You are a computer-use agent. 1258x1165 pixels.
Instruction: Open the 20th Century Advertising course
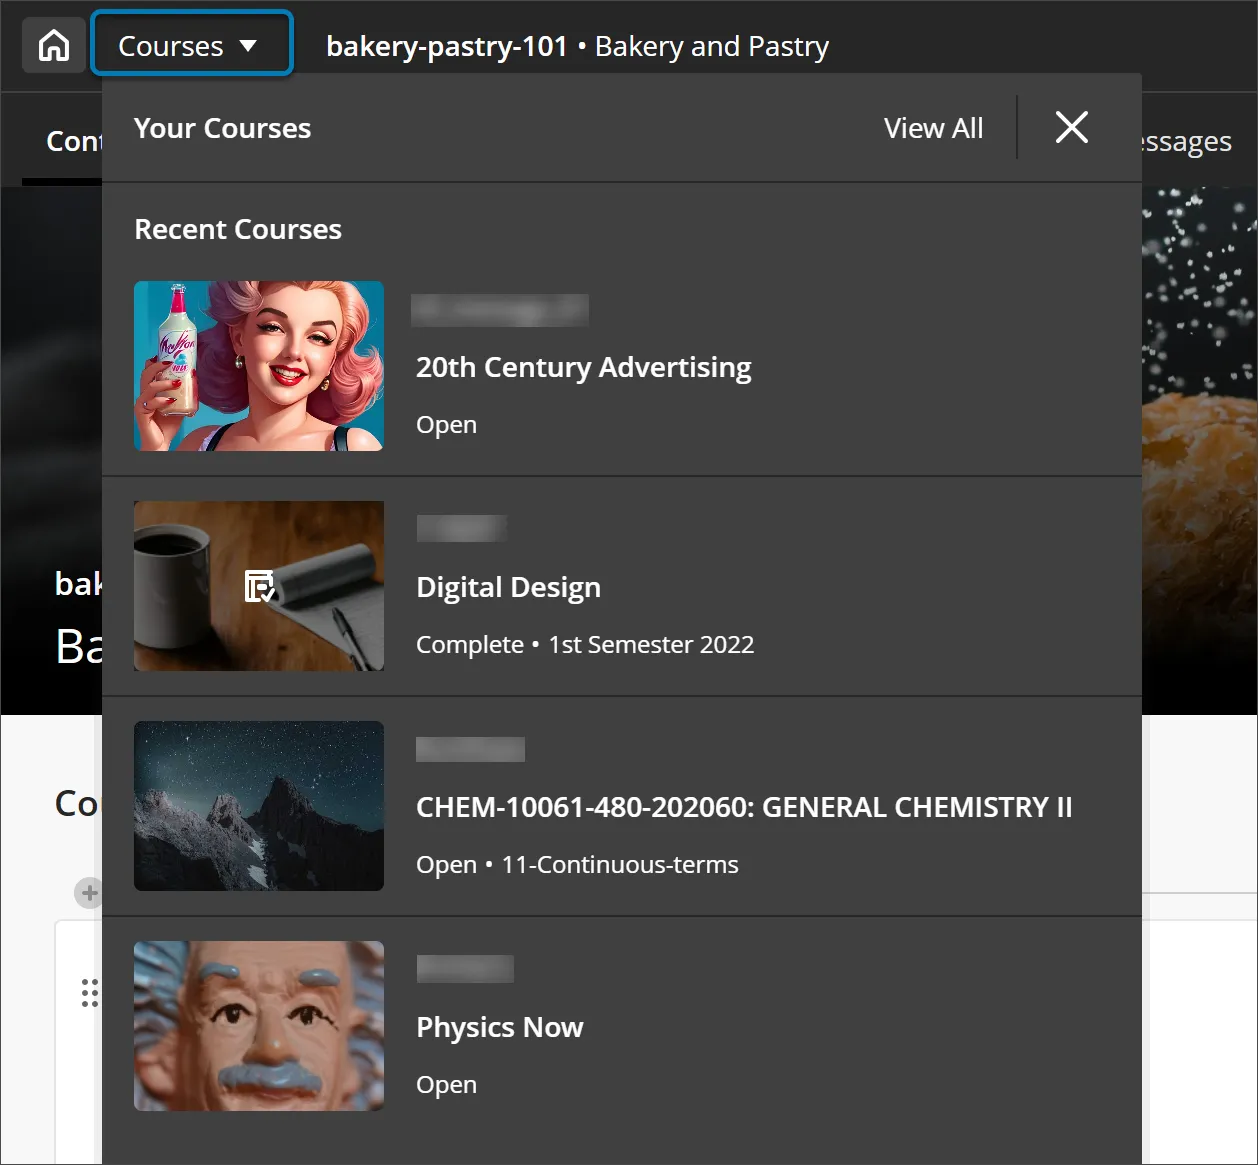tap(583, 367)
